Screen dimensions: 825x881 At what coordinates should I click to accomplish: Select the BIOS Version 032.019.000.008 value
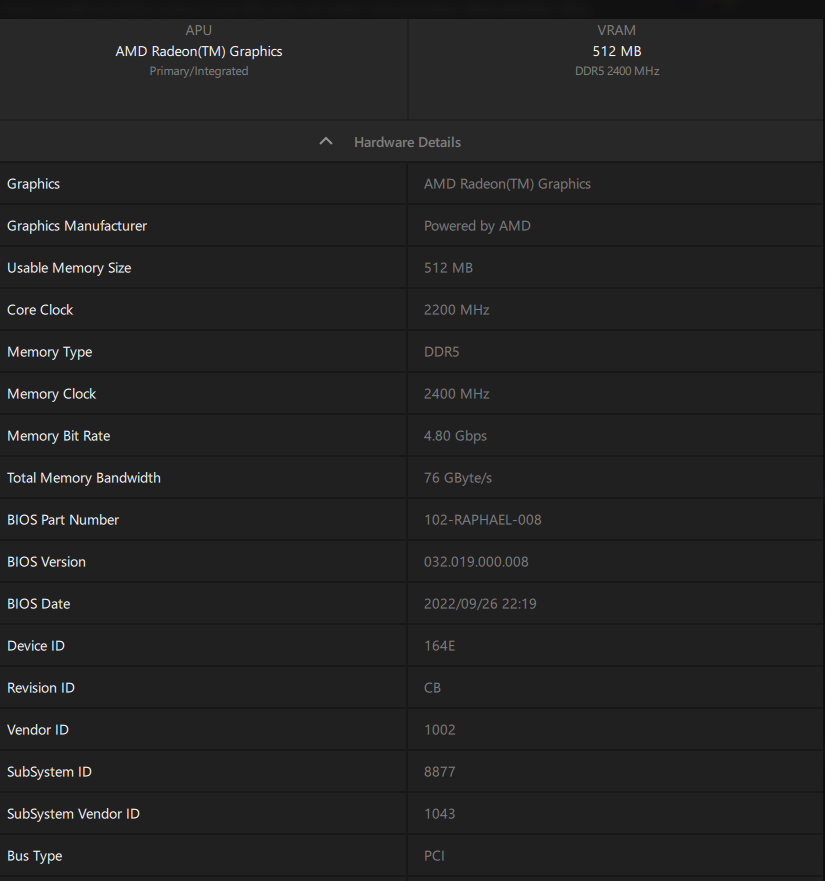(476, 562)
